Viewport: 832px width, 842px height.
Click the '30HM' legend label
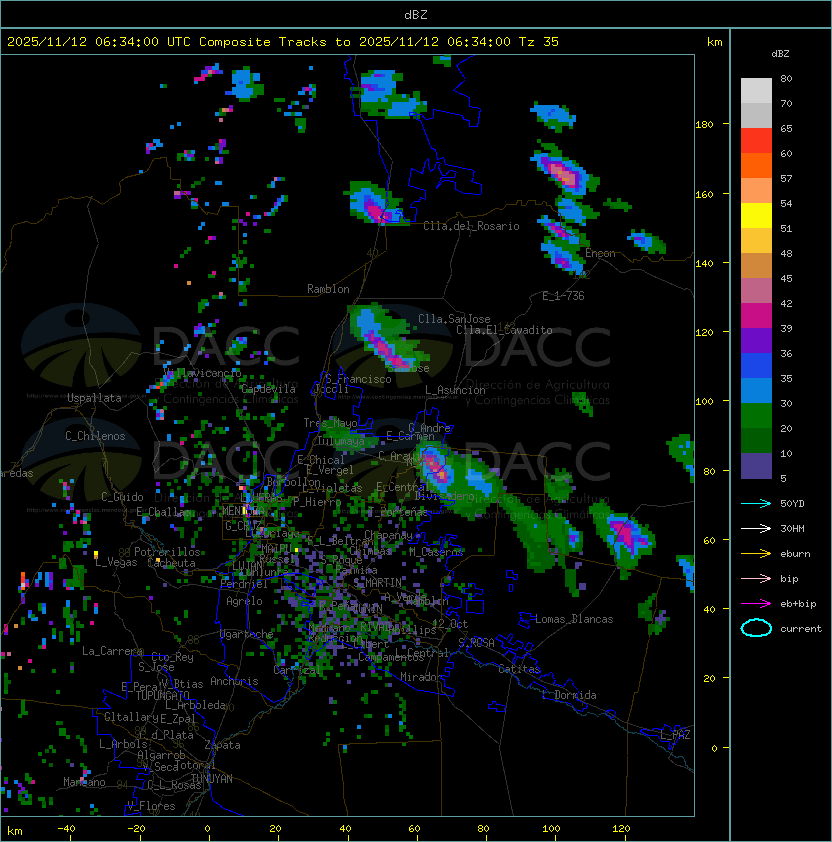[792, 528]
